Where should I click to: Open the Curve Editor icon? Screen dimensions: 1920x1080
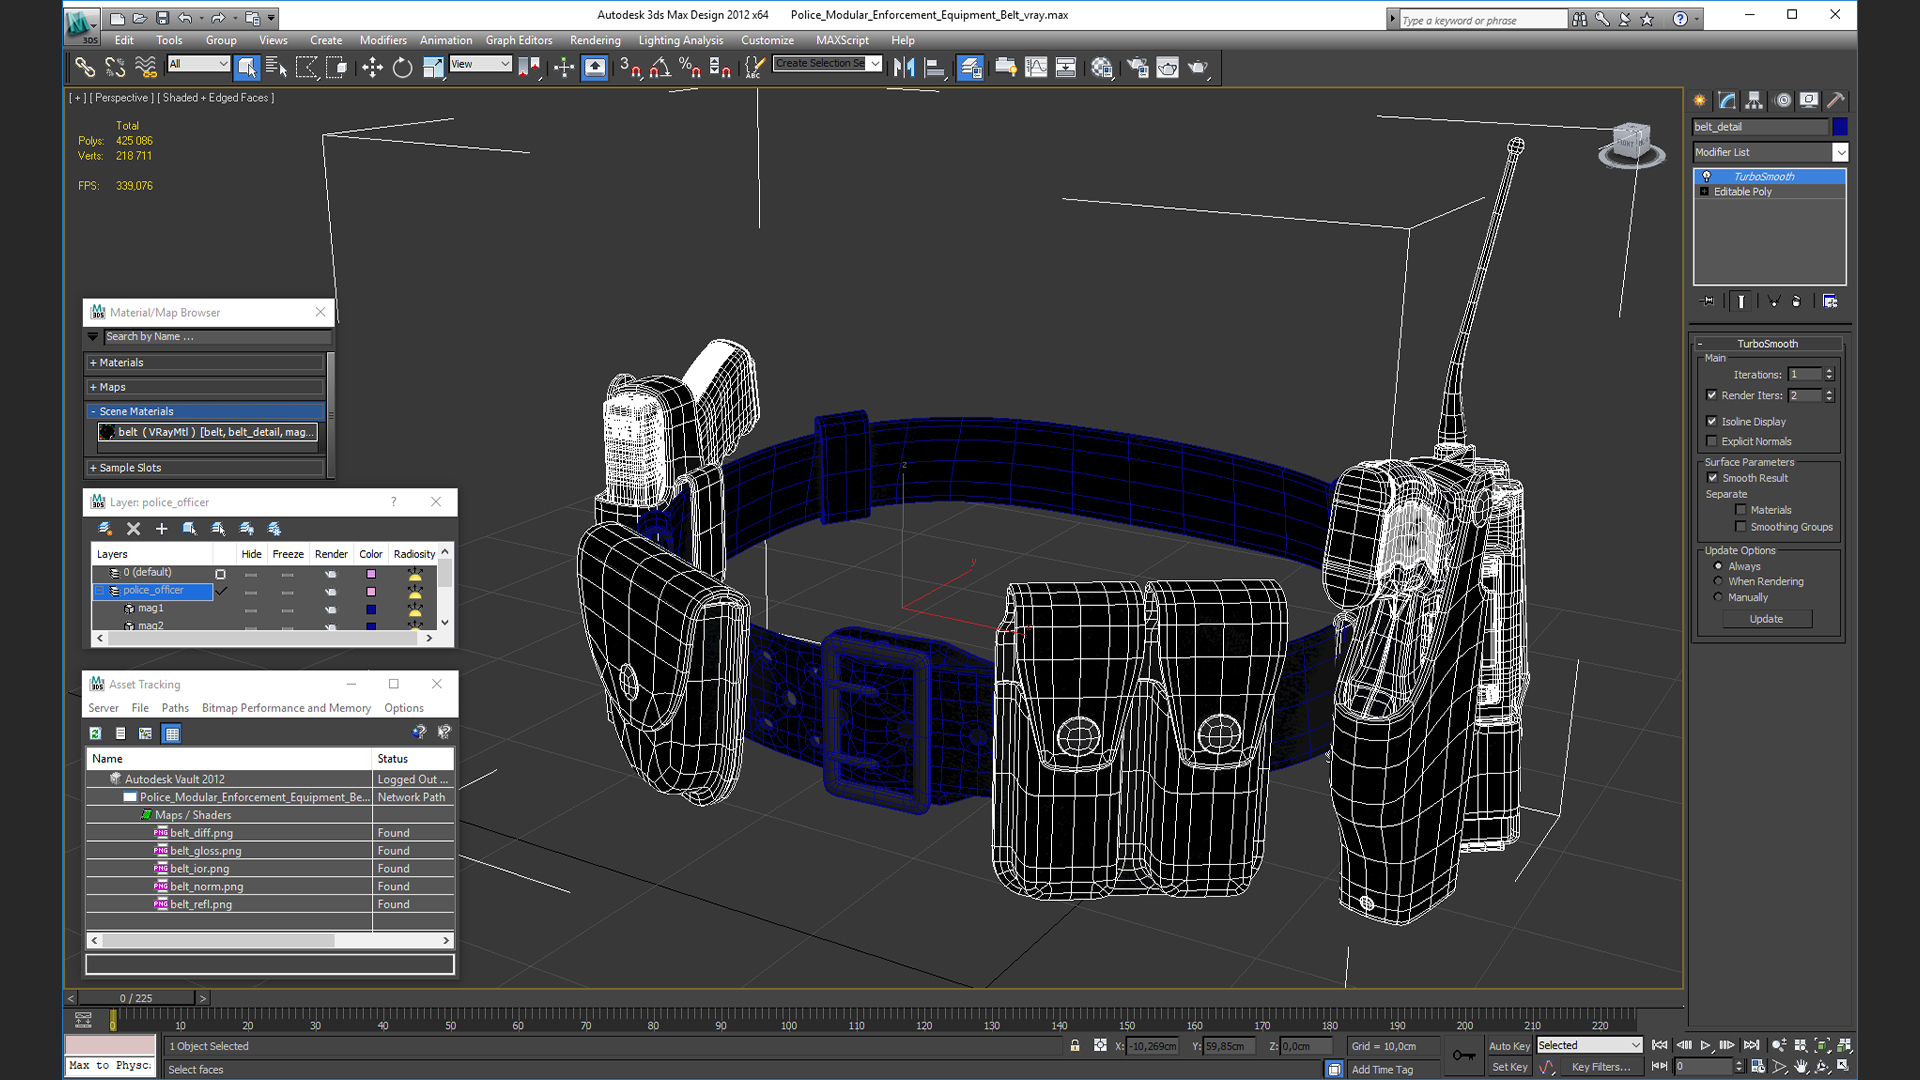click(1036, 67)
